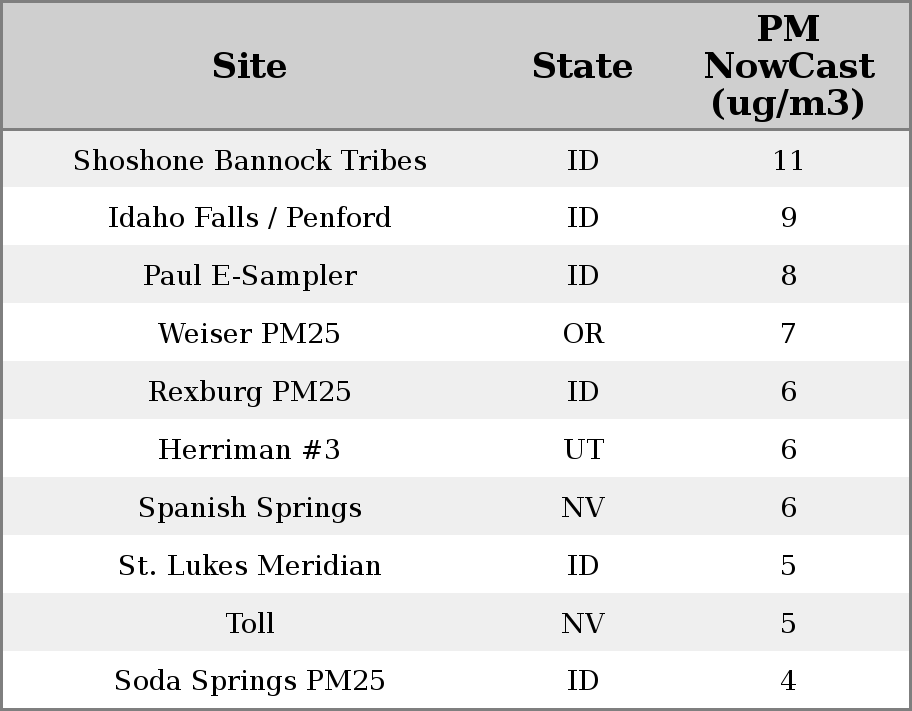Click the Spanish Springs site name
Image resolution: width=912 pixels, height=711 pixels.
coord(249,508)
